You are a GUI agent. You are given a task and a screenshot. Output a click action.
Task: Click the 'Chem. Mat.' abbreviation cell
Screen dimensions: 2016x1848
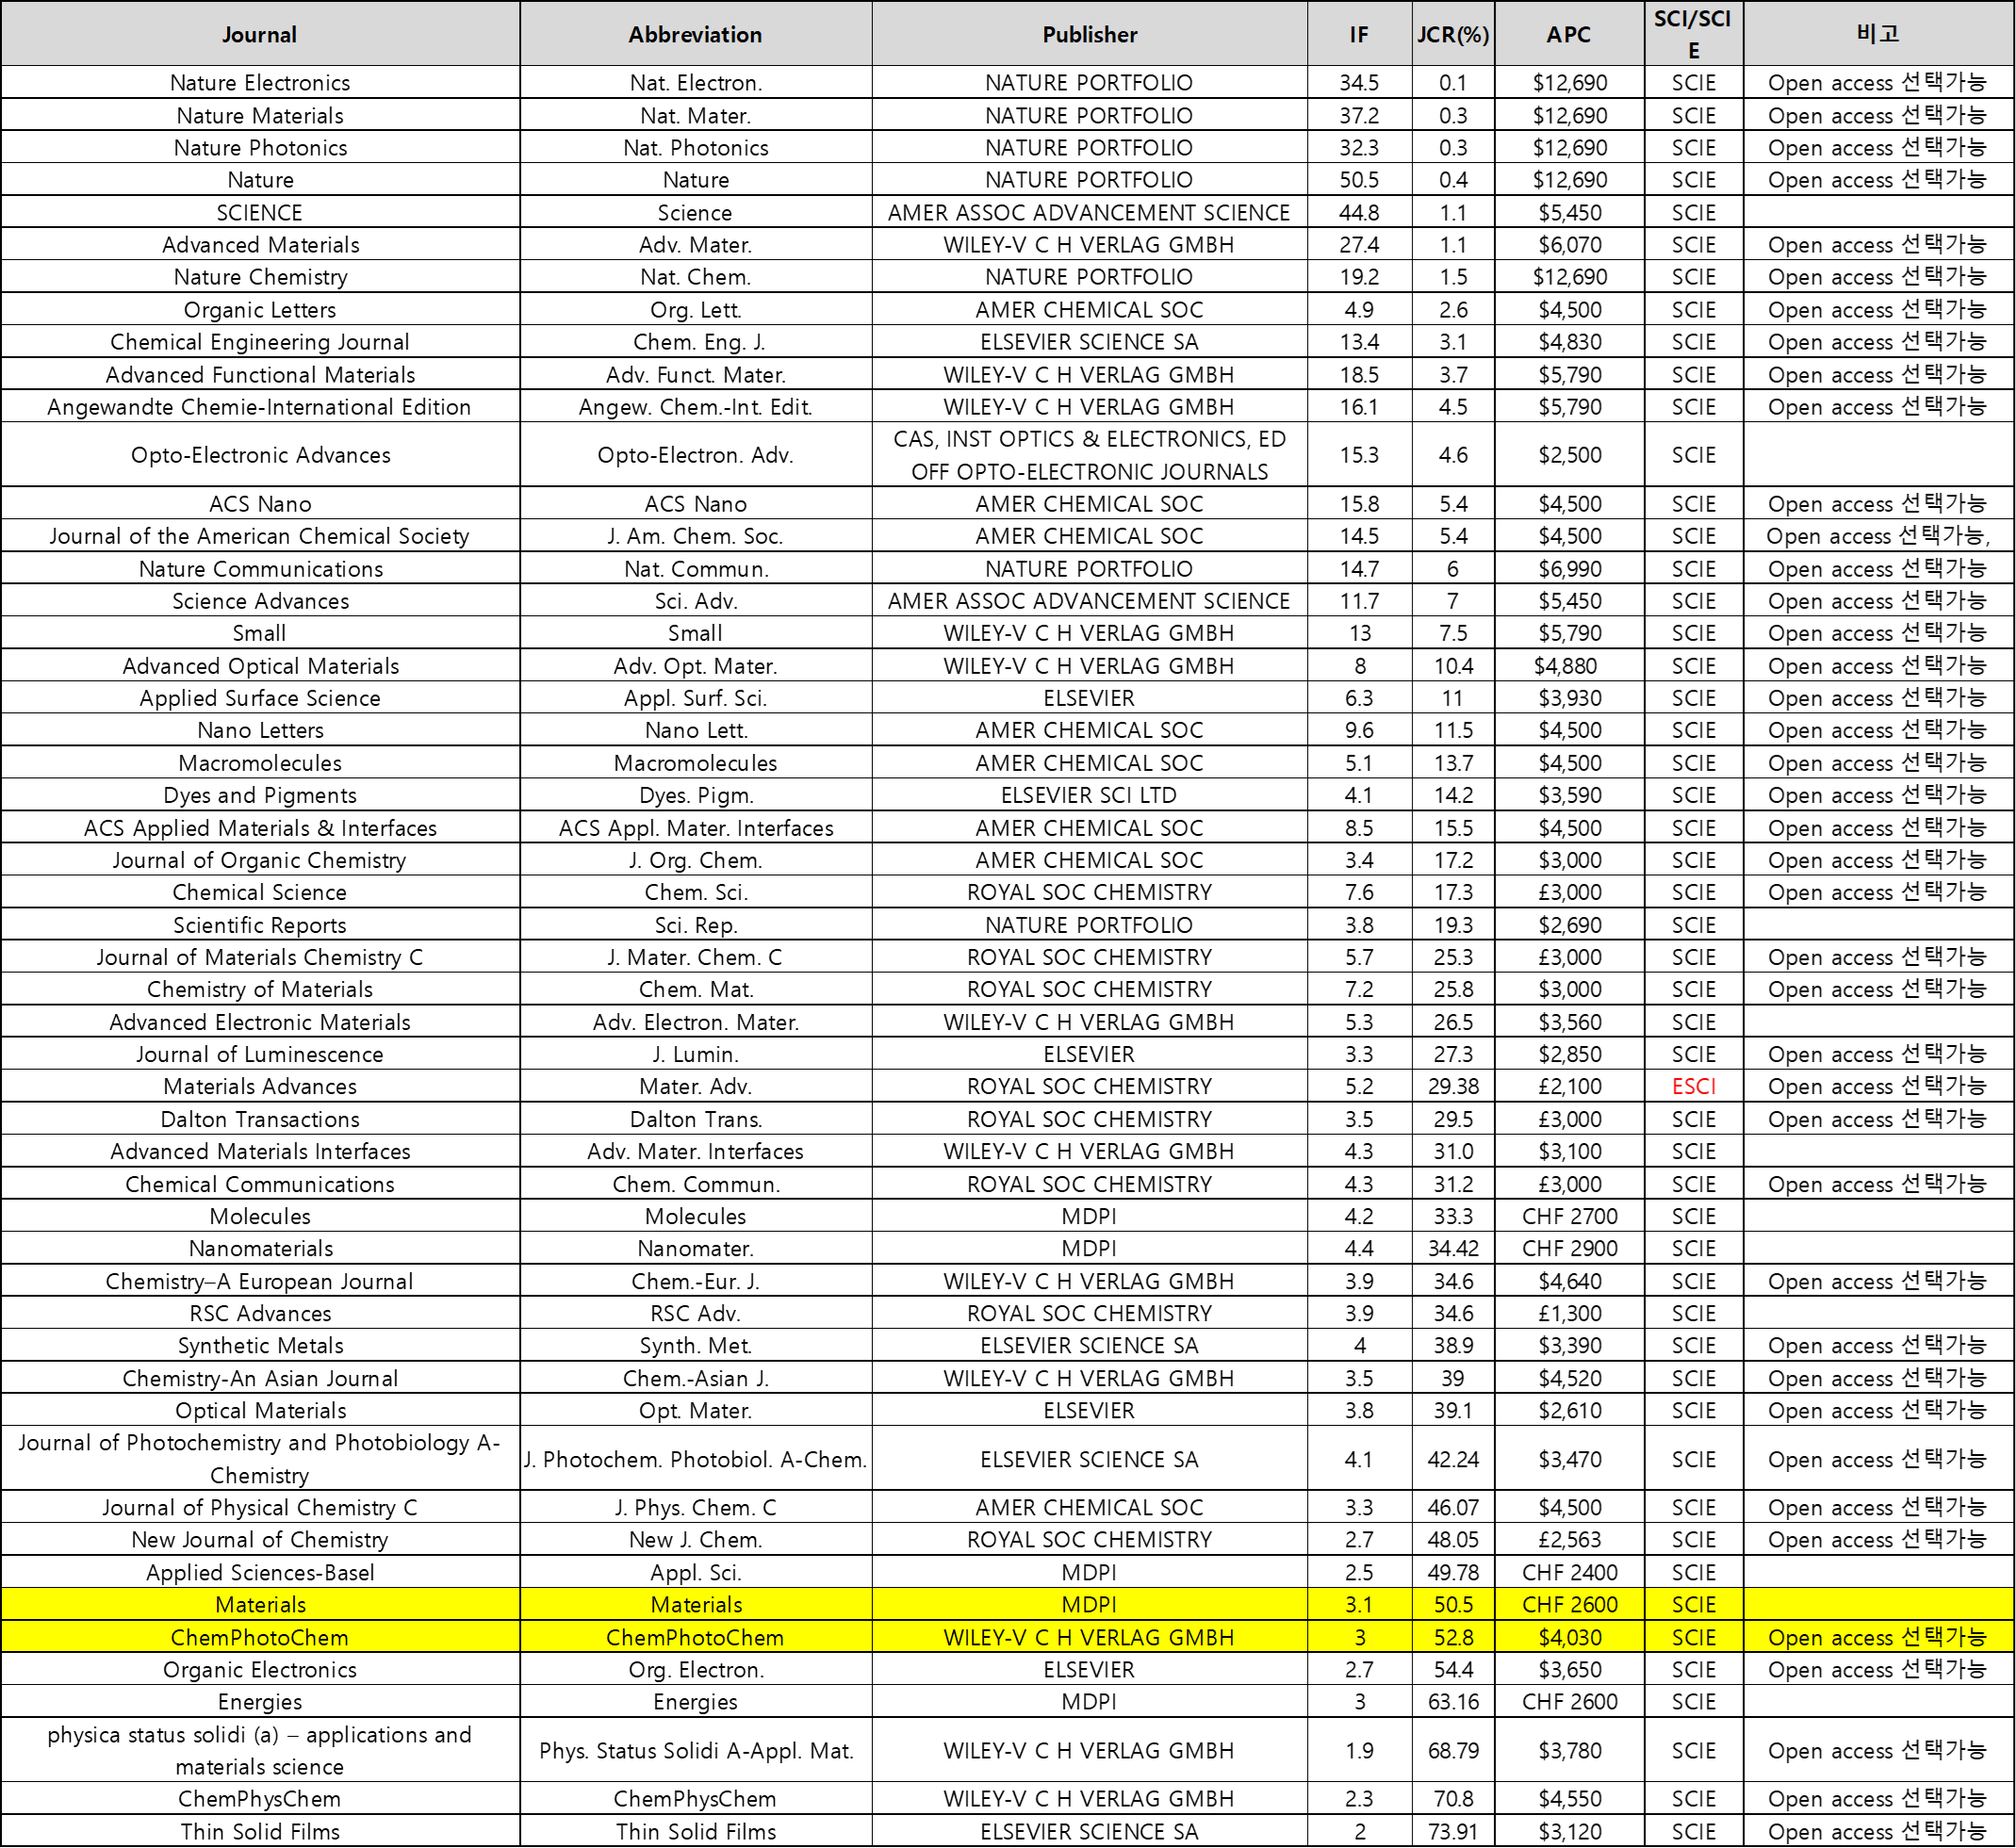(x=695, y=989)
